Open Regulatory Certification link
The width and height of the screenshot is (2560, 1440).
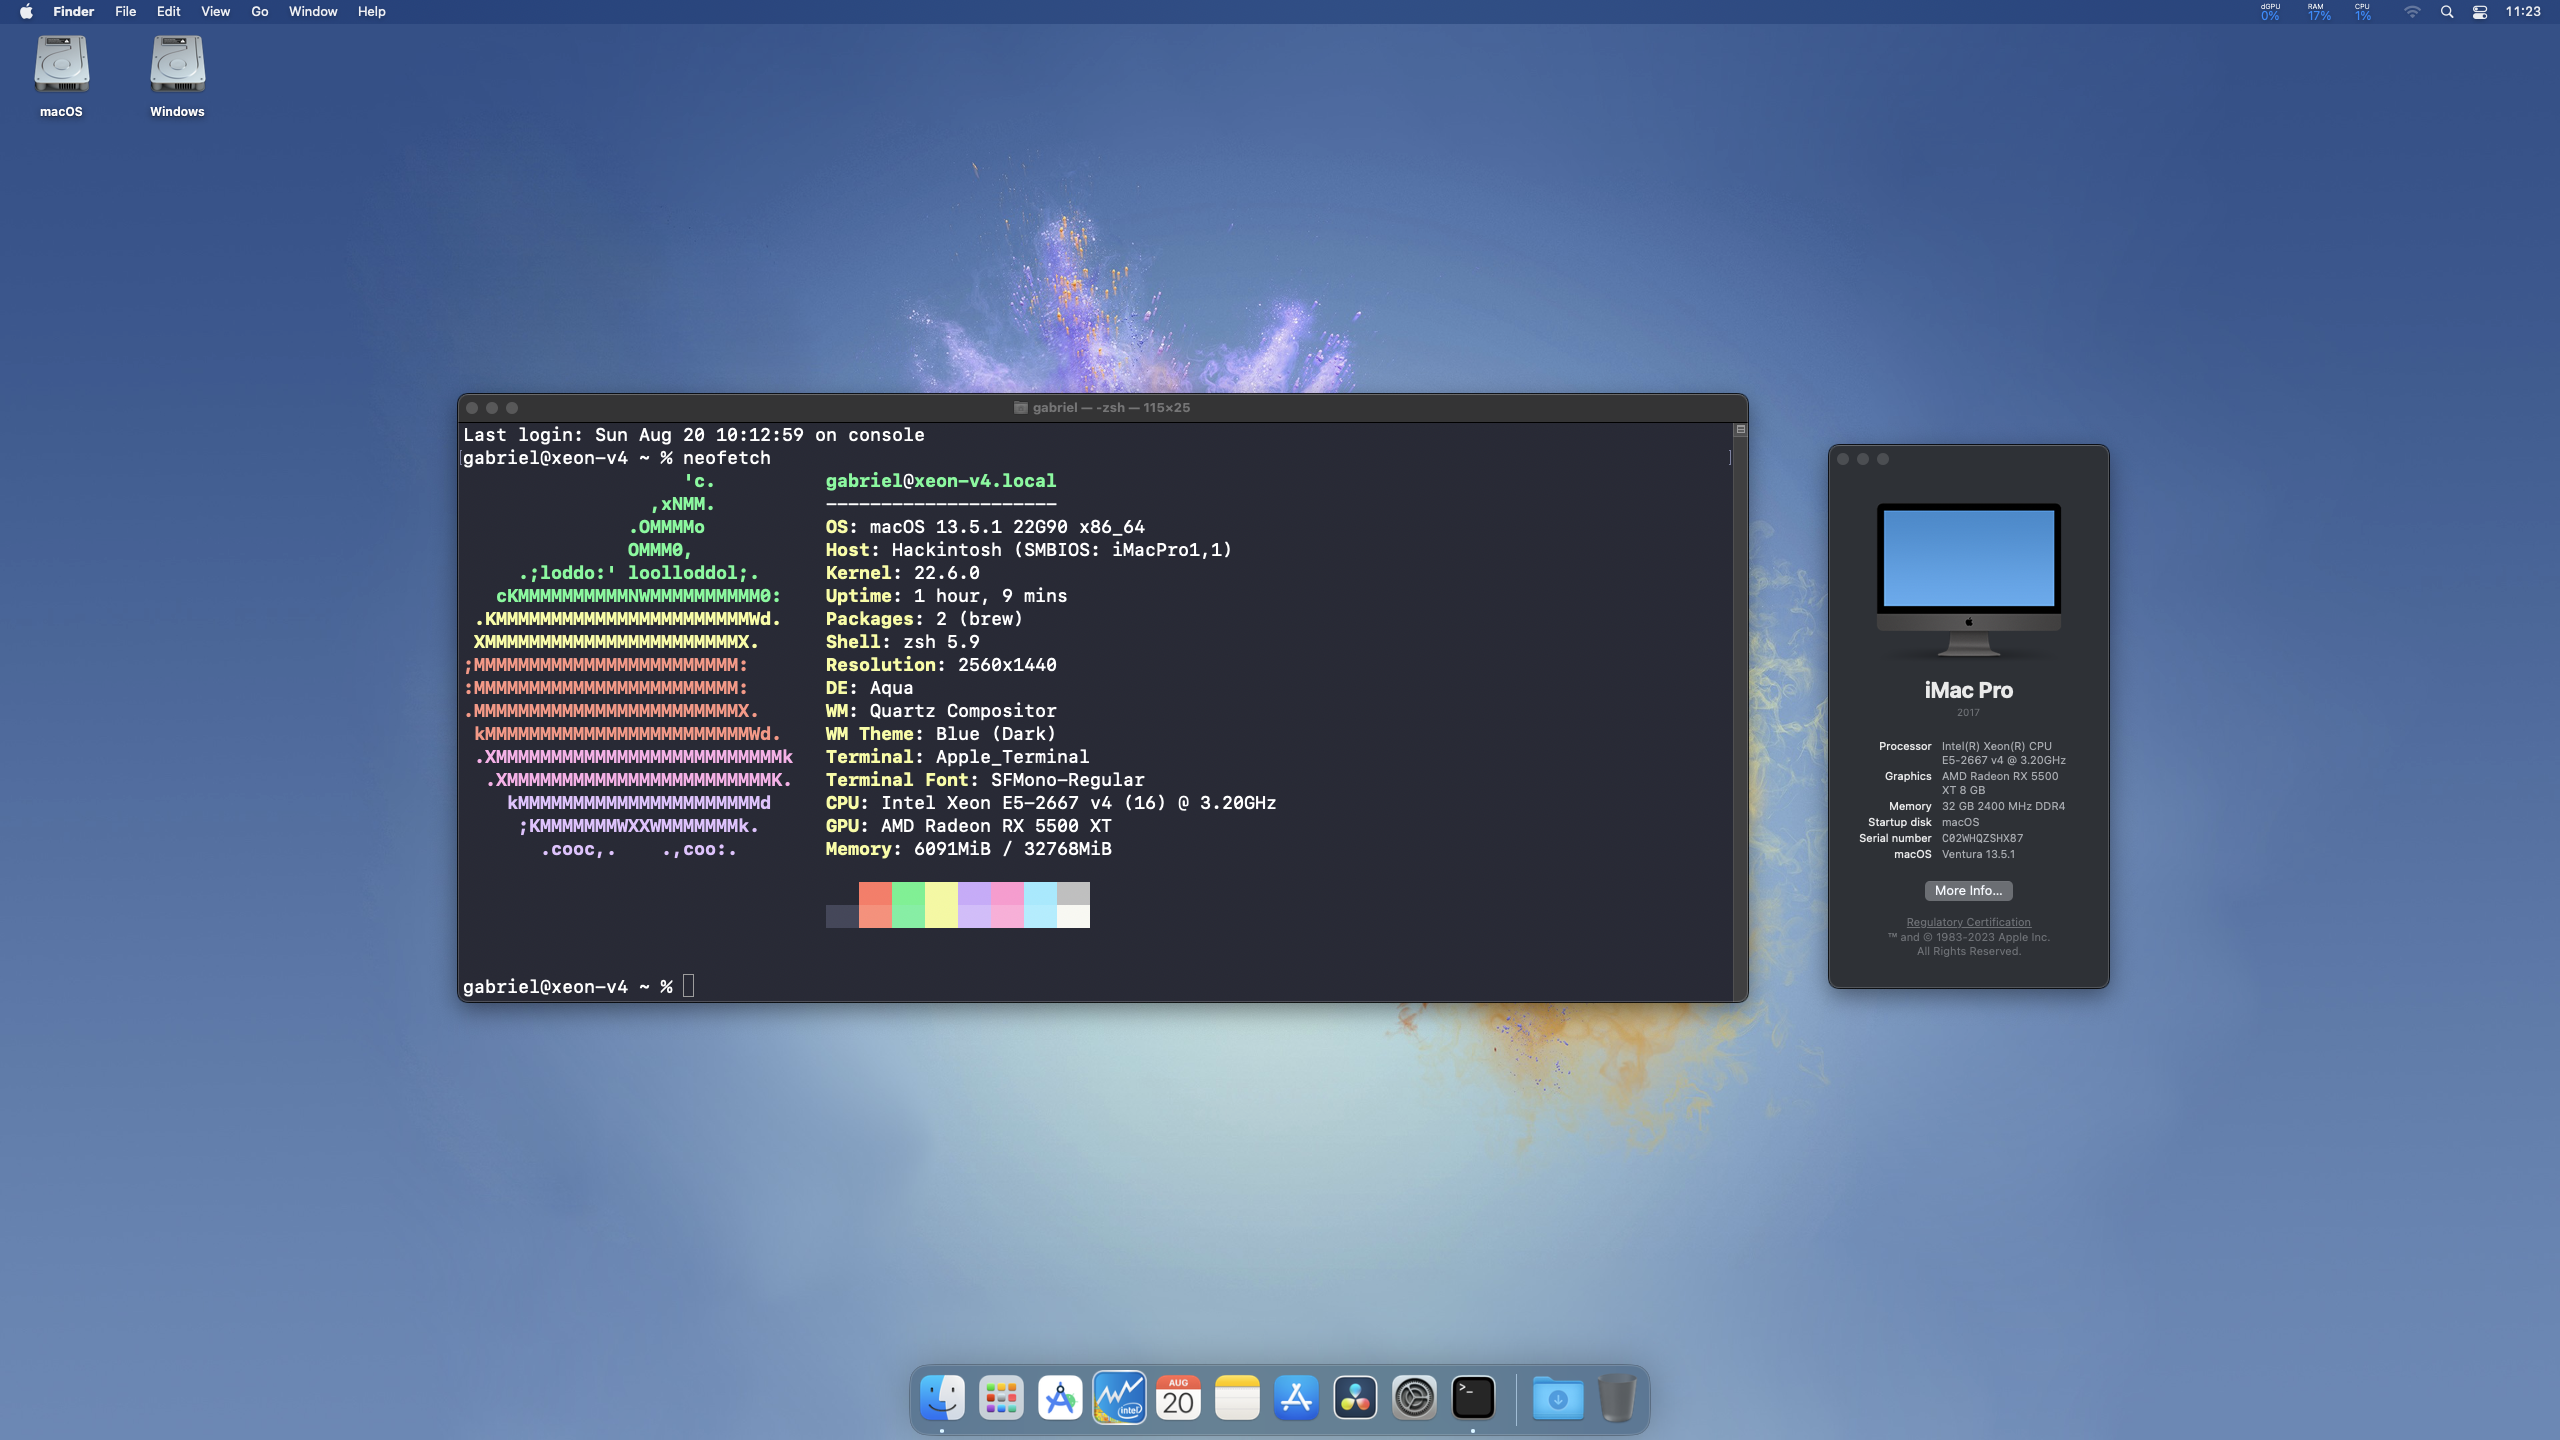[1968, 922]
